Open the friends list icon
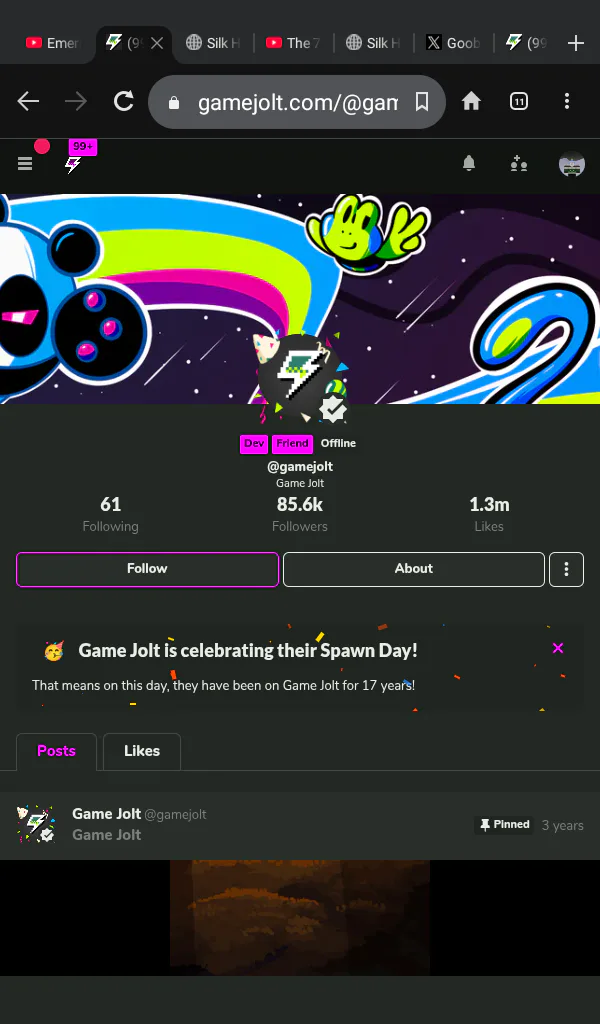600x1024 pixels. point(519,164)
